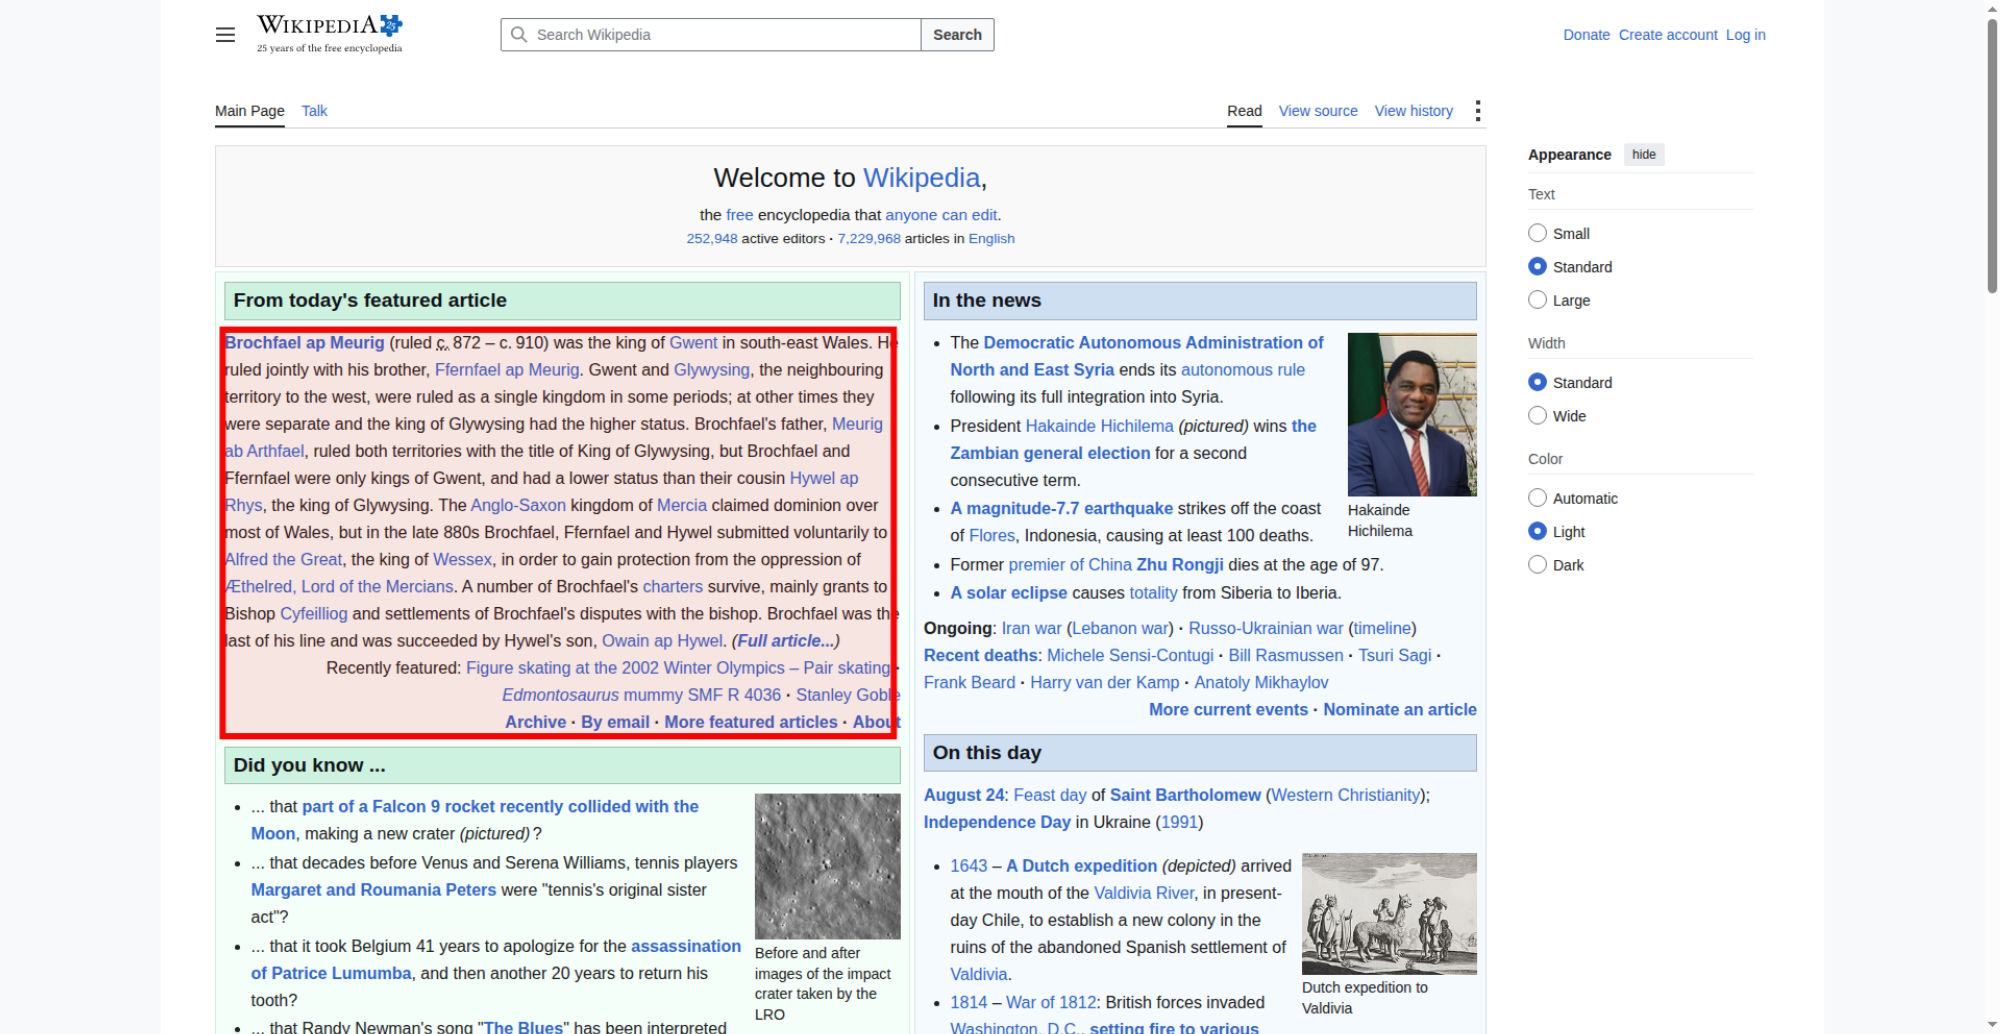The width and height of the screenshot is (2000, 1034).
Task: Open the Valdivia River link
Action: (x=1144, y=893)
